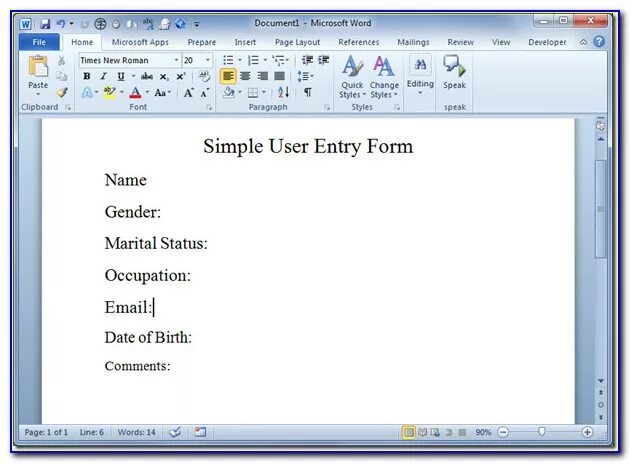This screenshot has height=464, width=631.
Task: Apply yellow text highlight color
Action: 109,93
